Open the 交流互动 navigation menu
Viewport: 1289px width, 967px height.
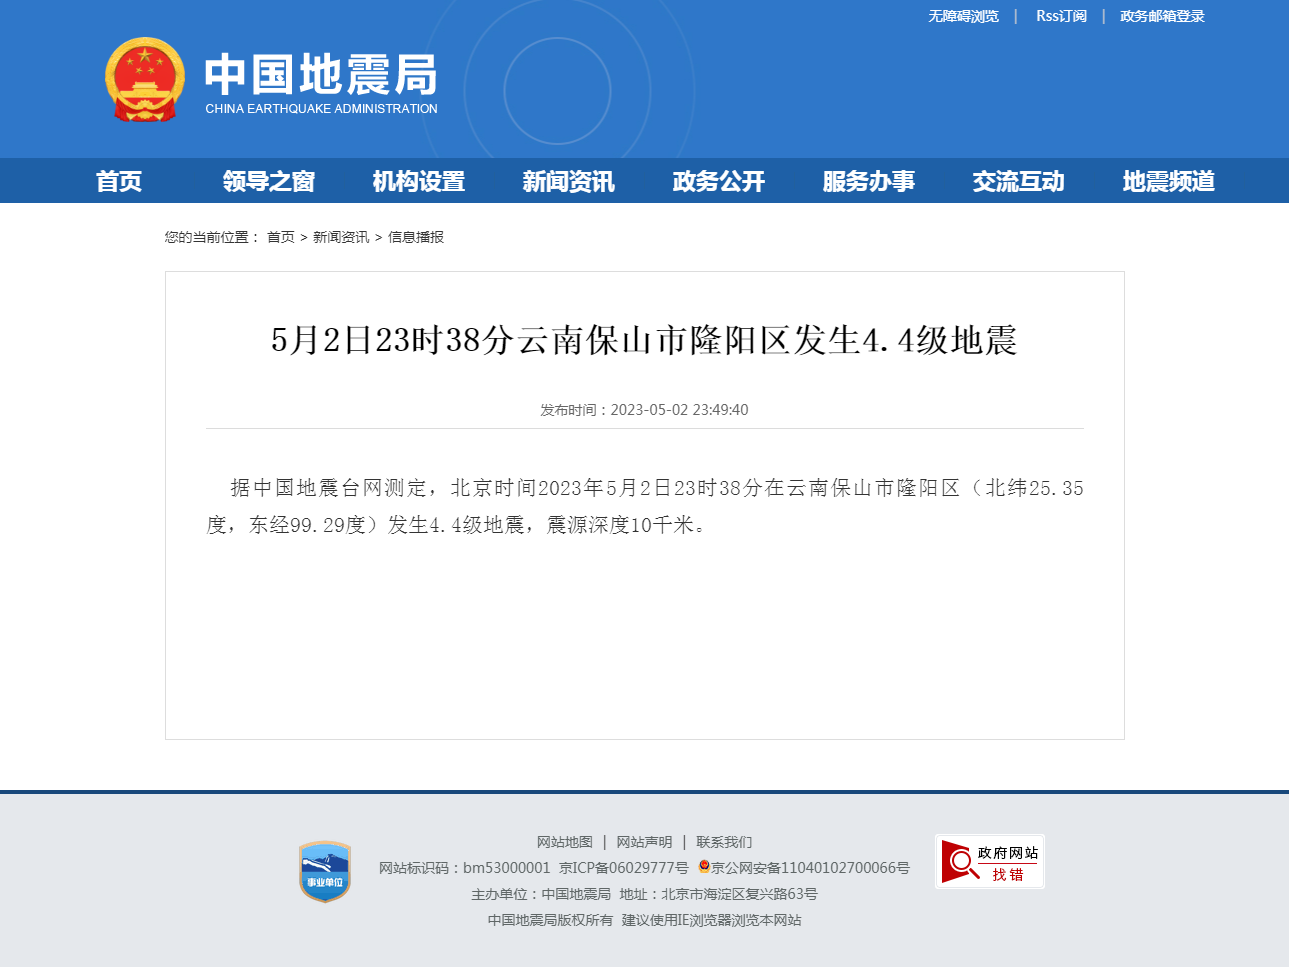tap(1019, 181)
